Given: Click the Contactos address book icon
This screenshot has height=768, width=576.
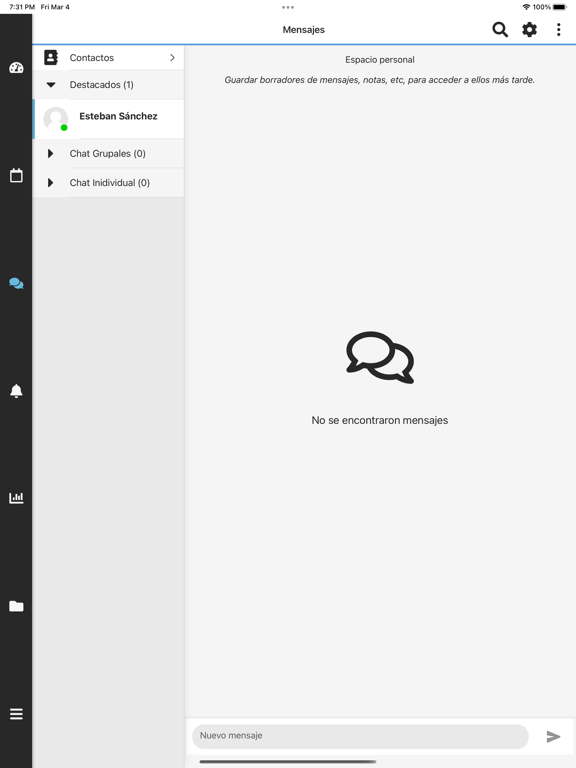Looking at the screenshot, I should point(51,57).
